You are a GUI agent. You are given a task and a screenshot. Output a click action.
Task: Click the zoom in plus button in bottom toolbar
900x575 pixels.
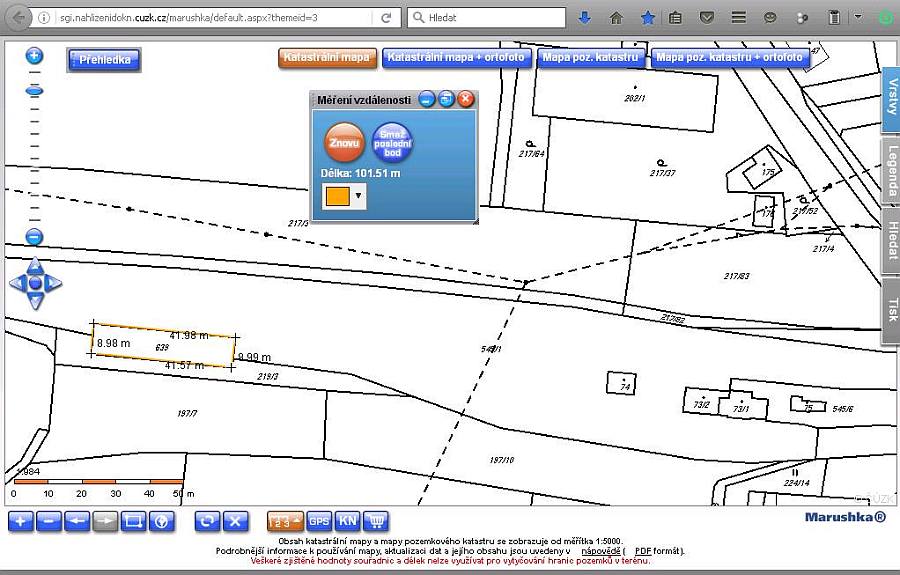click(20, 521)
